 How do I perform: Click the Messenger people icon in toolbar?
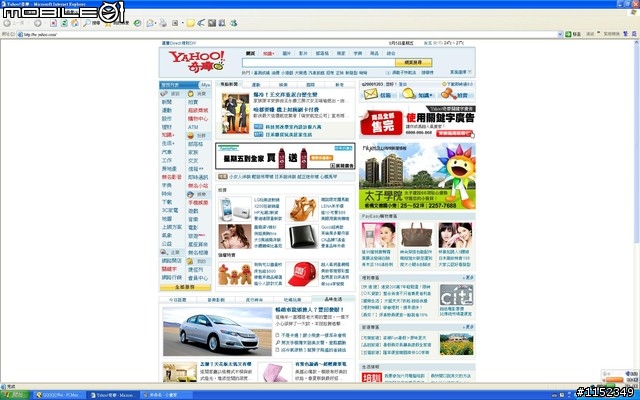[x=233, y=23]
